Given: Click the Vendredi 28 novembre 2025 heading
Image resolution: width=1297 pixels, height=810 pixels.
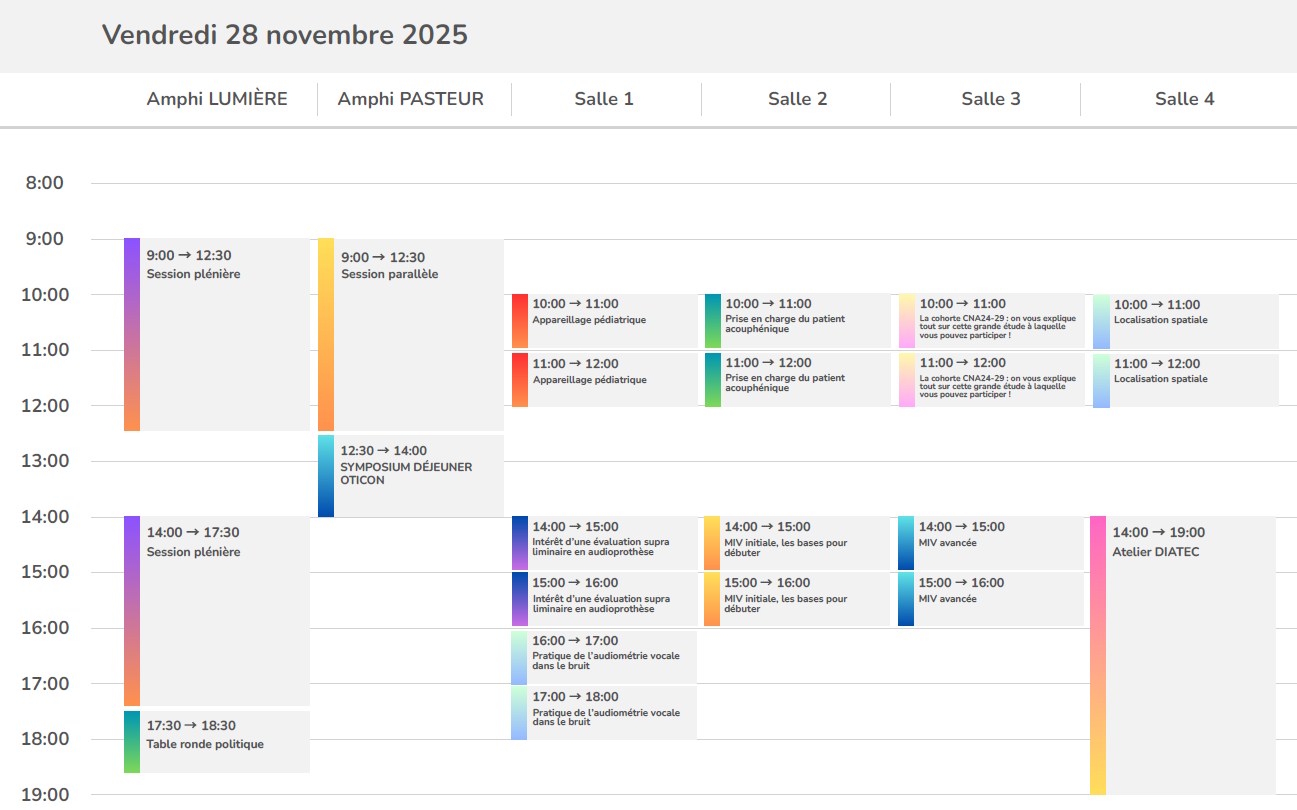Looking at the screenshot, I should point(285,35).
